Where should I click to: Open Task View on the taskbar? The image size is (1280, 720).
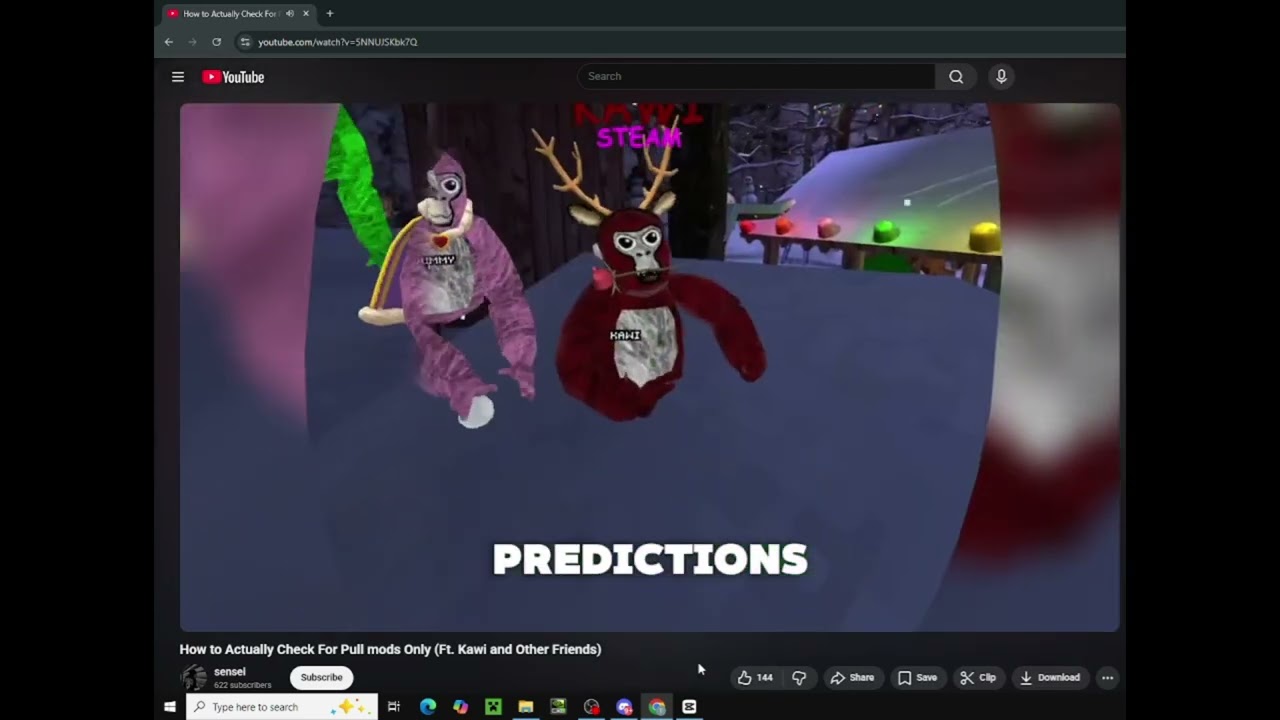[394, 707]
